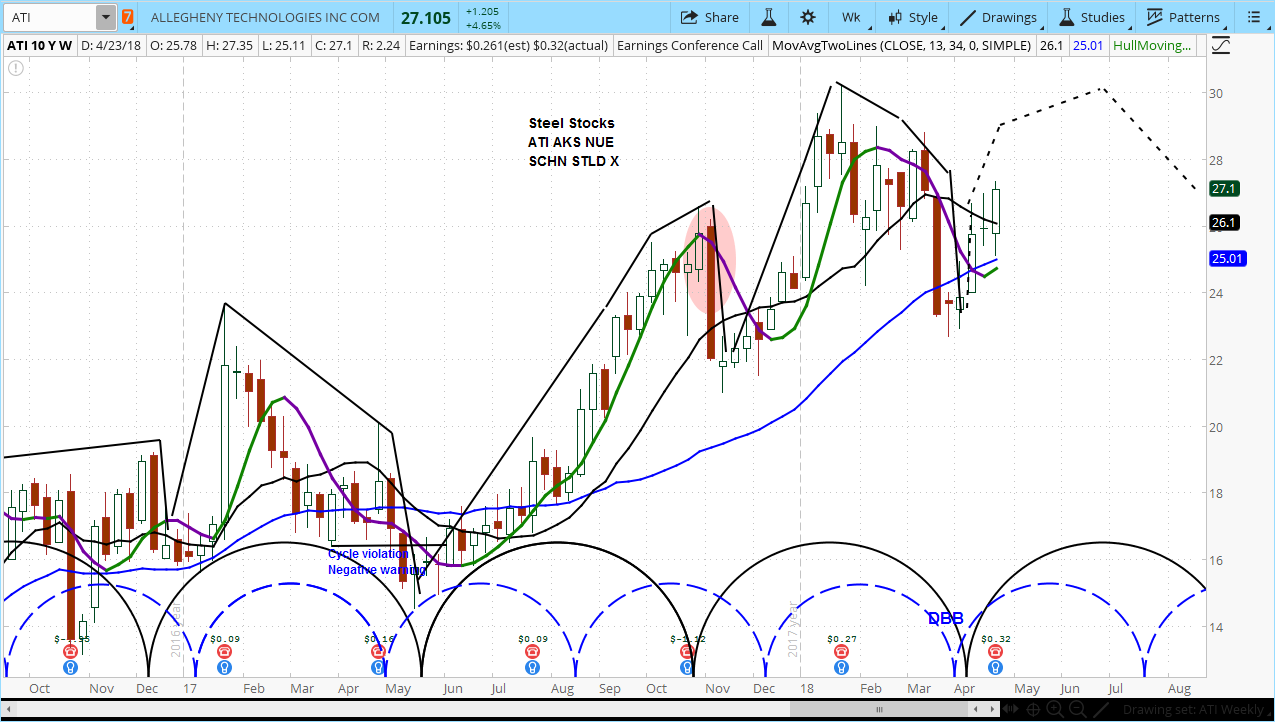Click the orange alert badge beside the symbol box
The width and height of the screenshot is (1275, 722).
pos(127,17)
